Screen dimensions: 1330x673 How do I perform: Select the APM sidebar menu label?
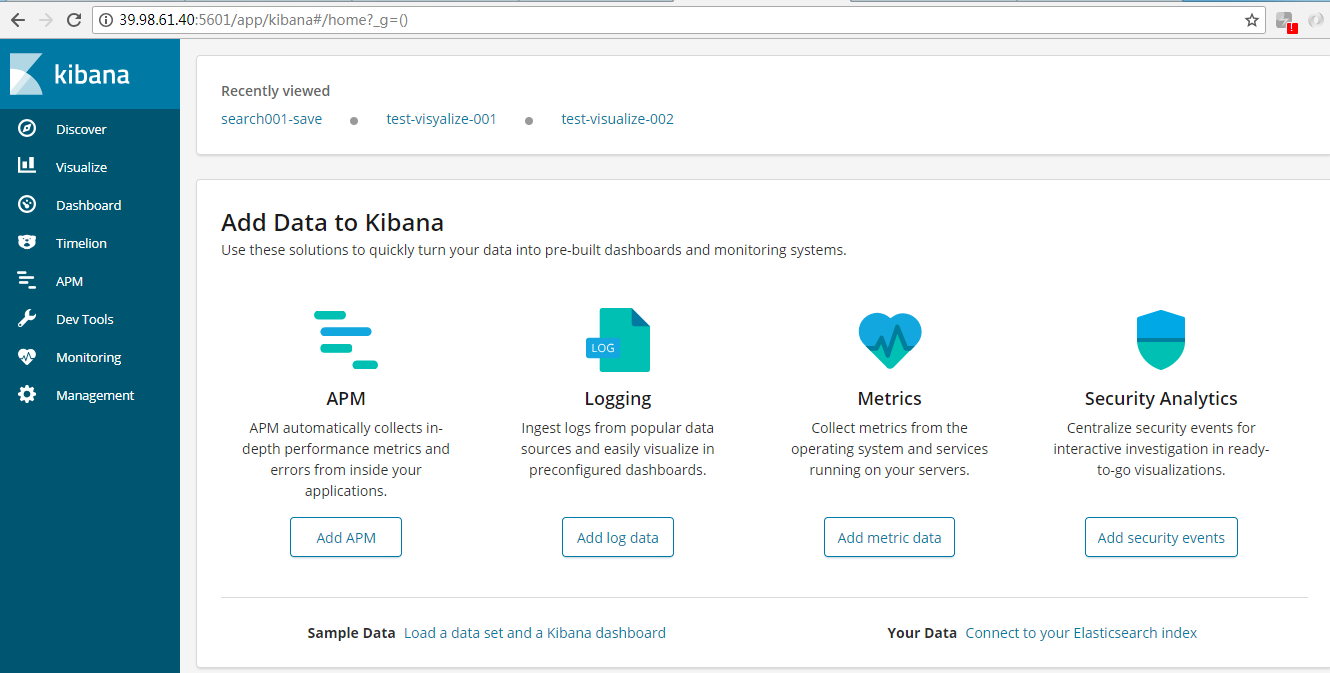coord(69,282)
